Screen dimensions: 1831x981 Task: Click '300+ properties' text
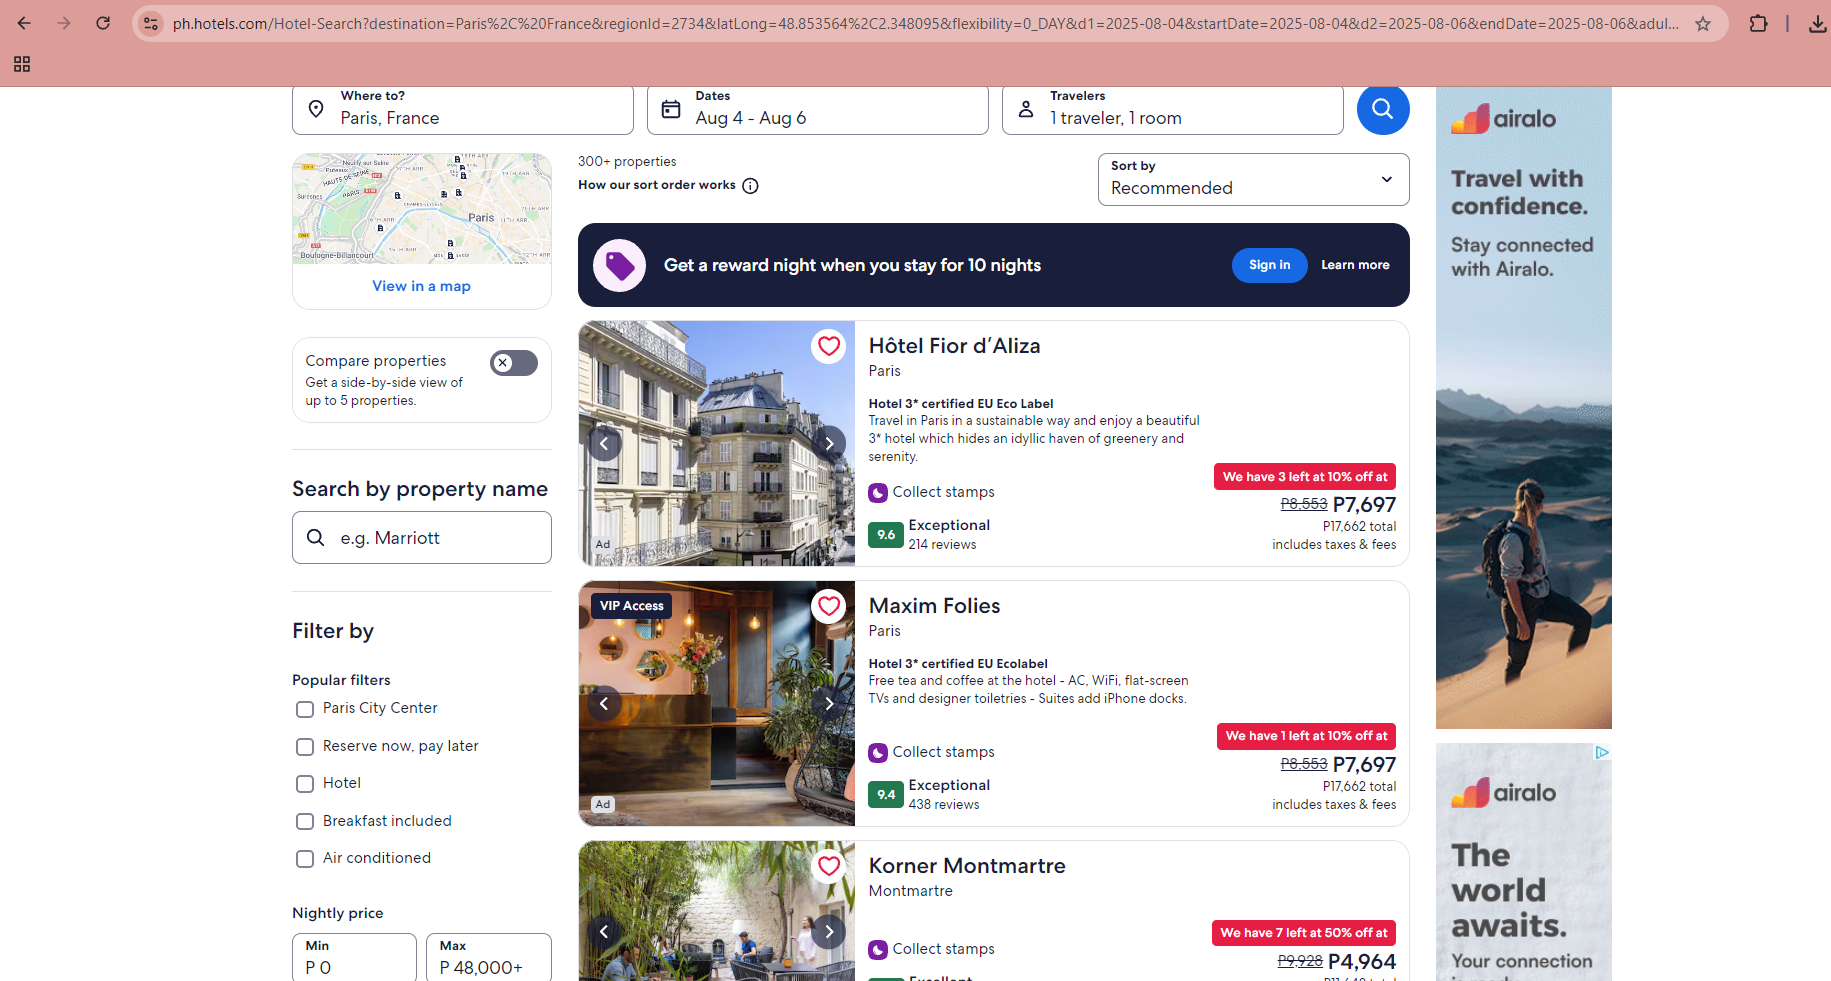click(x=627, y=162)
